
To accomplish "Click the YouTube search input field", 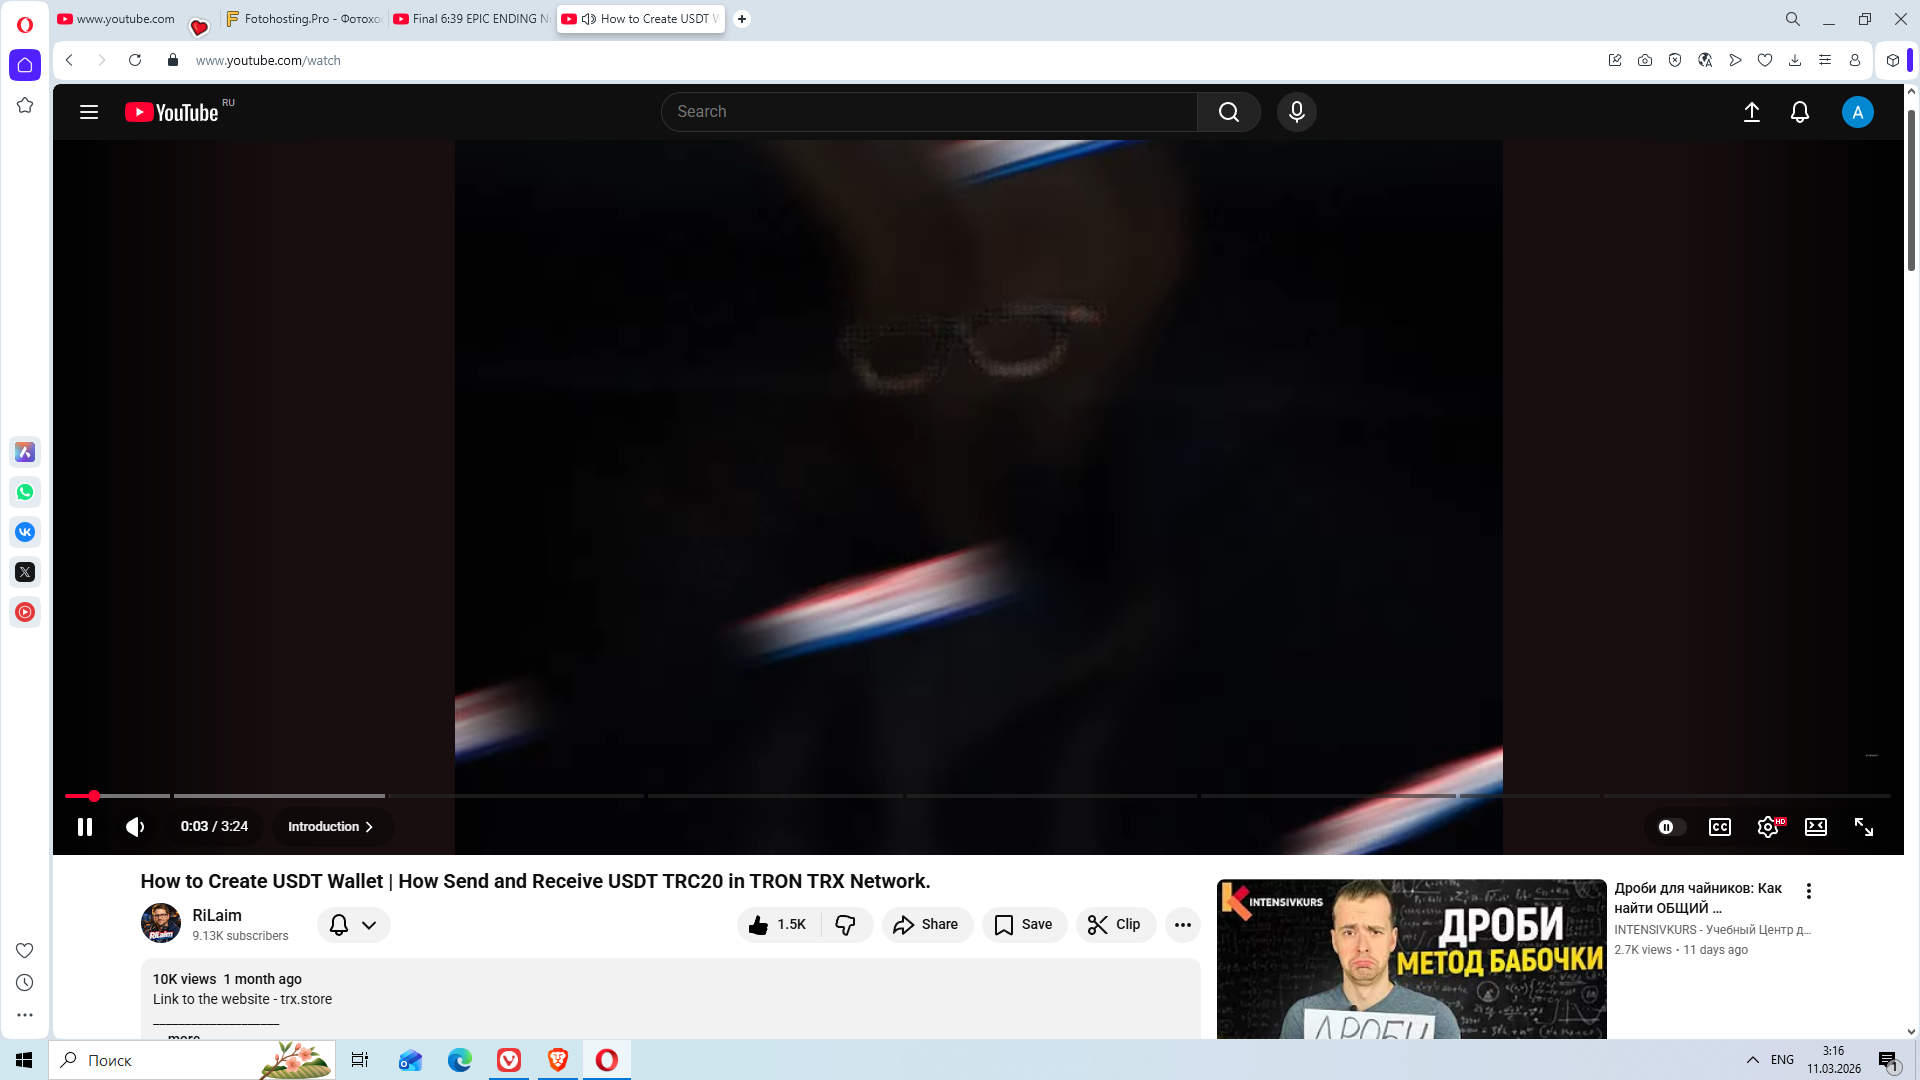I will pos(930,112).
